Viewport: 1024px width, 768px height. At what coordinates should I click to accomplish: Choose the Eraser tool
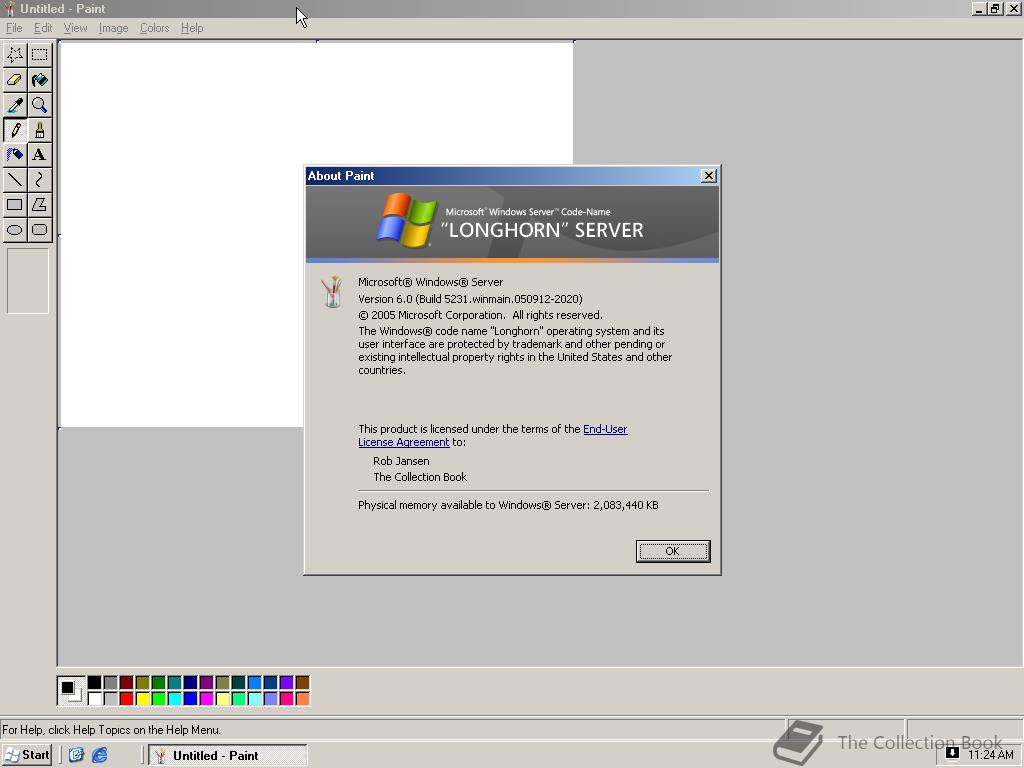15,80
